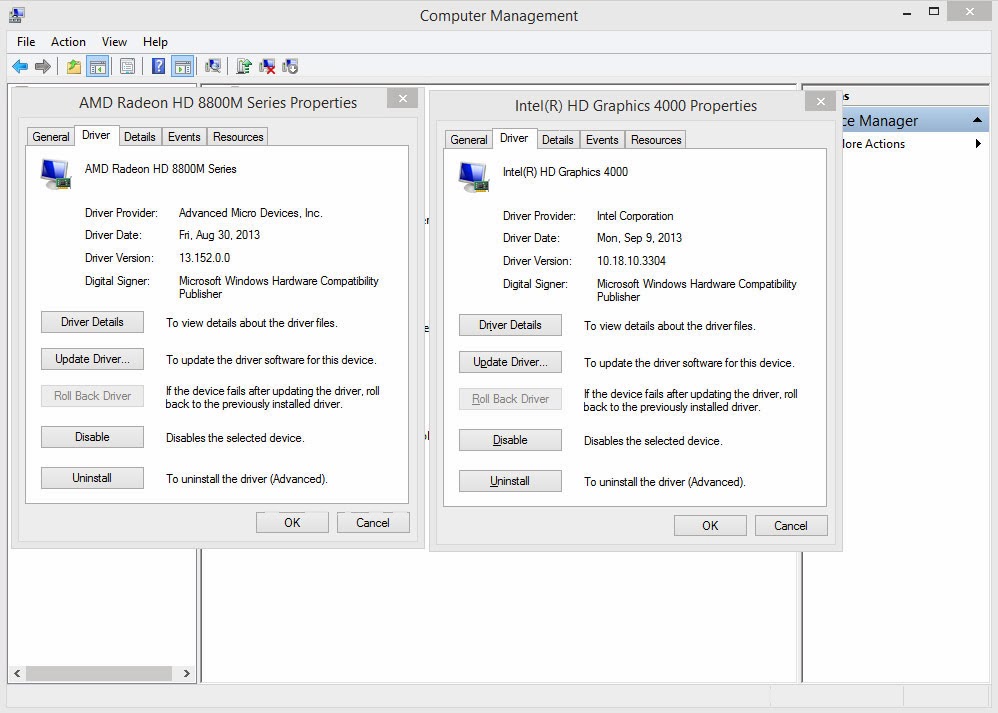Click the console tree horizontal scrollbar thumb
This screenshot has height=713, width=998.
pyautogui.click(x=99, y=674)
